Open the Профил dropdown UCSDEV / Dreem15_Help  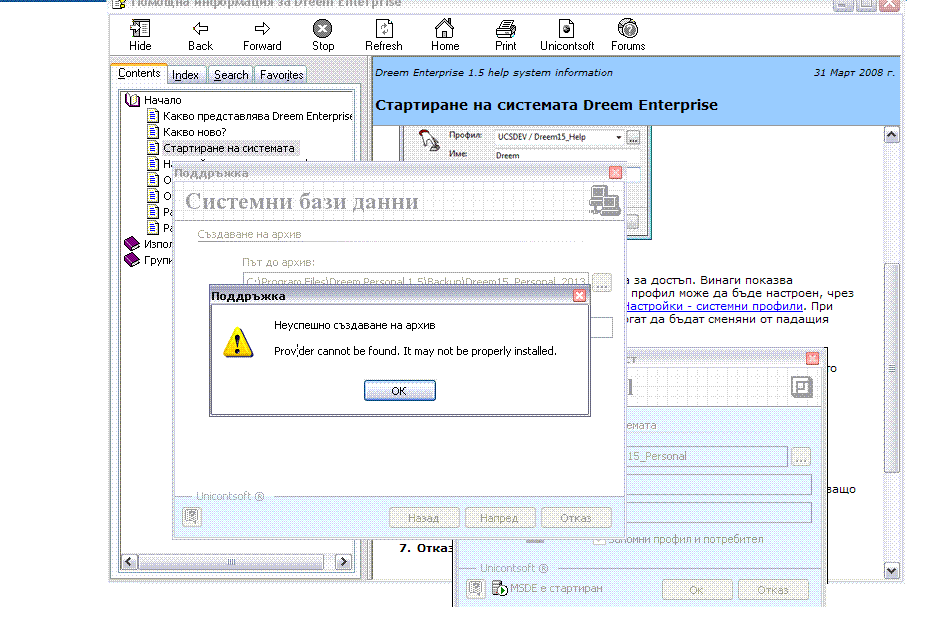tap(559, 137)
